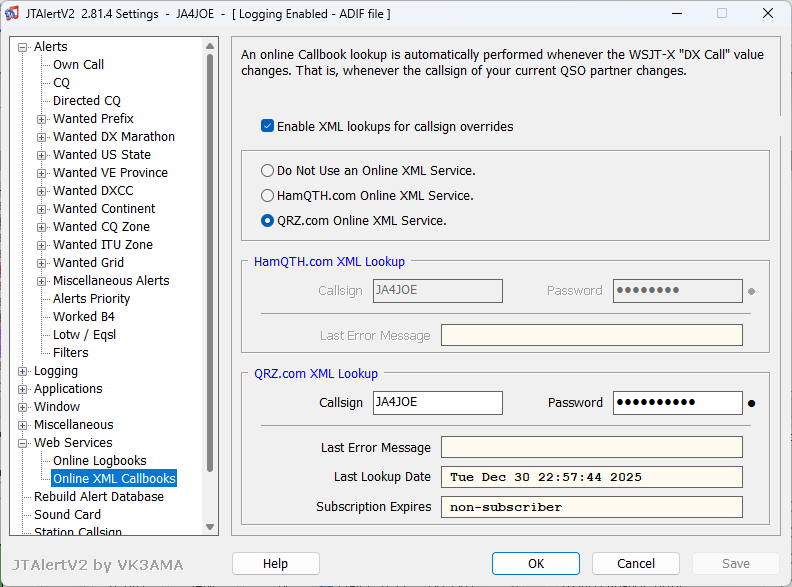Minimize the JTAlert settings window
The width and height of the screenshot is (792, 587).
click(677, 14)
